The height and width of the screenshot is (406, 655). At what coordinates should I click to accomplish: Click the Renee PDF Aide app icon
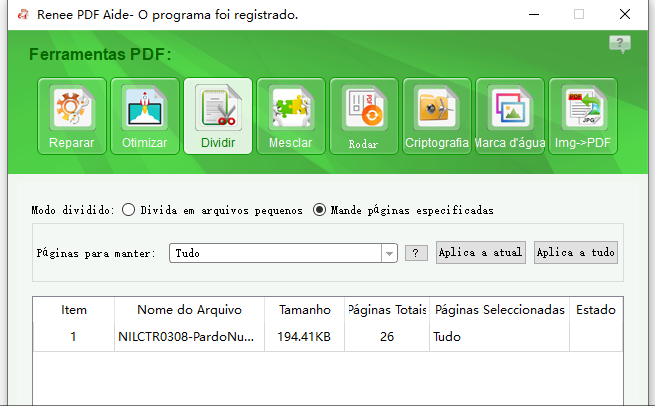pyautogui.click(x=23, y=15)
